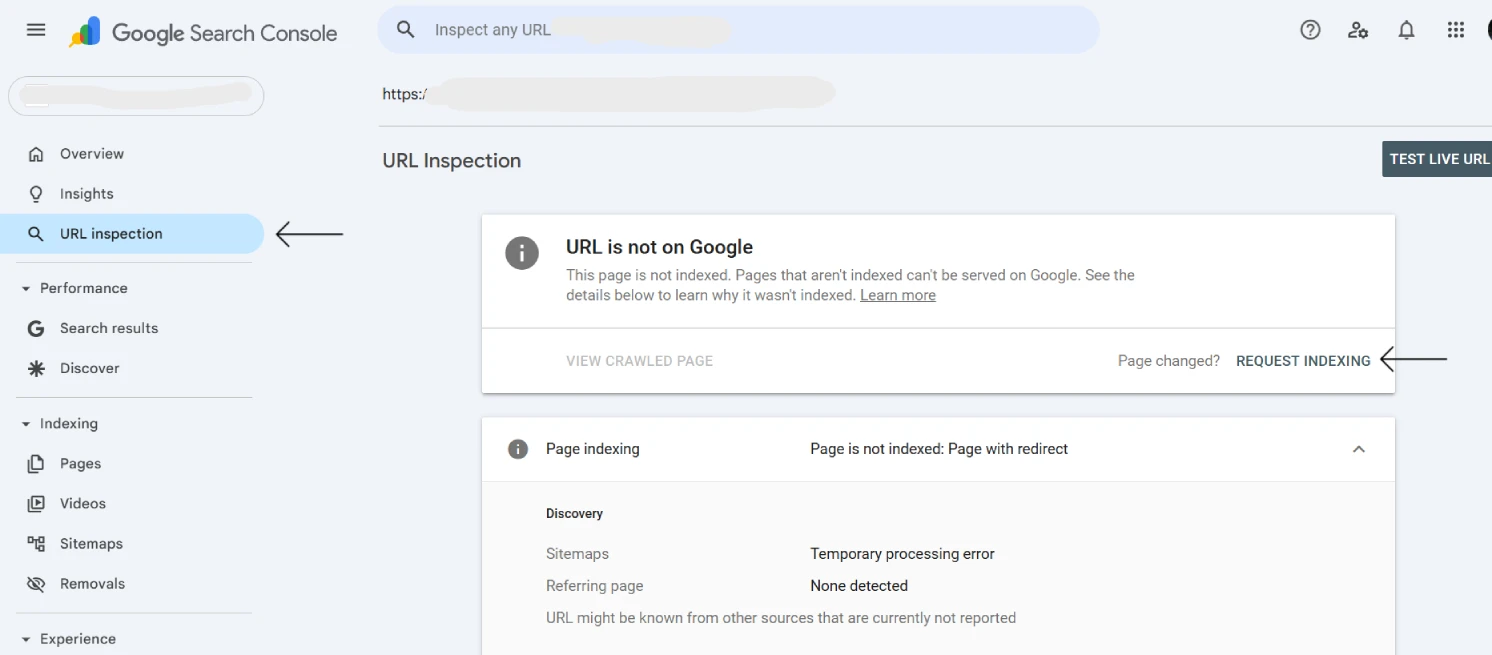Open the notifications bell
1492x655 pixels.
[1406, 29]
